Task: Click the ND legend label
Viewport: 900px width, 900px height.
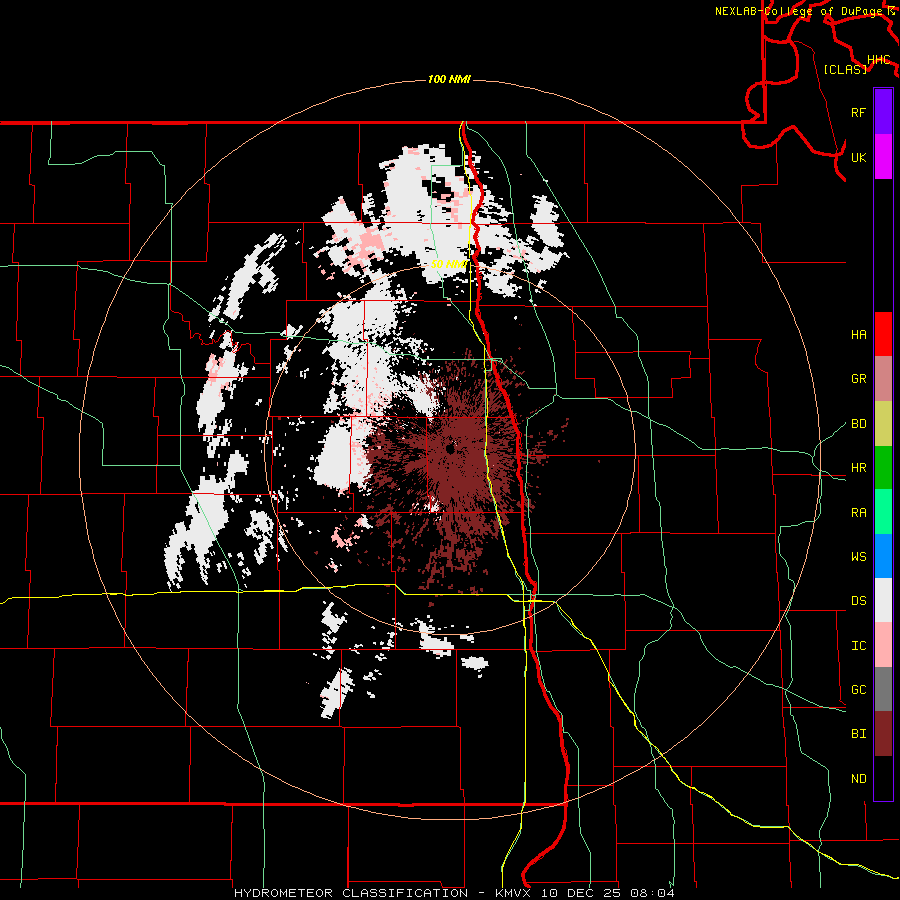Action: point(859,778)
